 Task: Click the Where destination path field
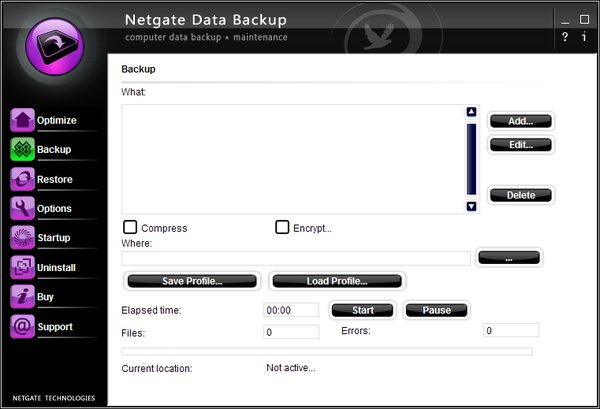coord(296,258)
